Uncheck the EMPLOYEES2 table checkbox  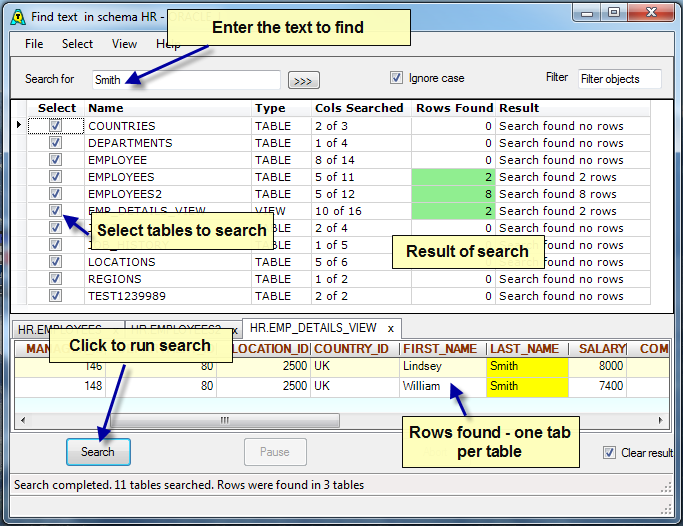[55, 194]
